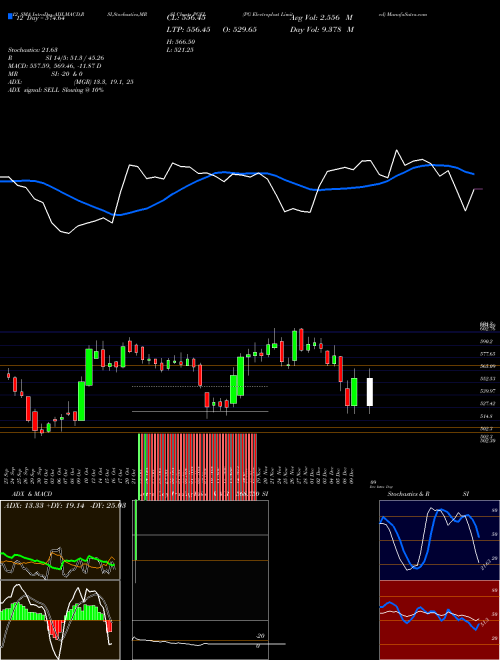Select the H: 566.59 high value
Image resolution: width=500 pixels, height=660 pixels.
click(x=181, y=42)
